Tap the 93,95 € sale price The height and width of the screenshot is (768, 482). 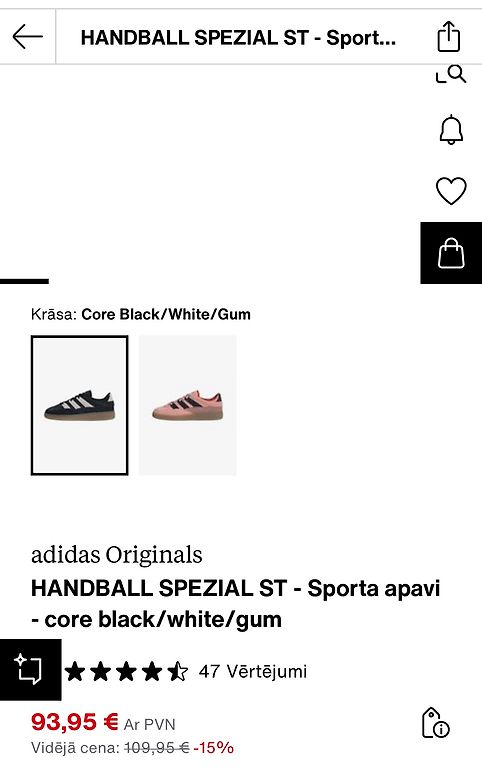click(x=74, y=722)
